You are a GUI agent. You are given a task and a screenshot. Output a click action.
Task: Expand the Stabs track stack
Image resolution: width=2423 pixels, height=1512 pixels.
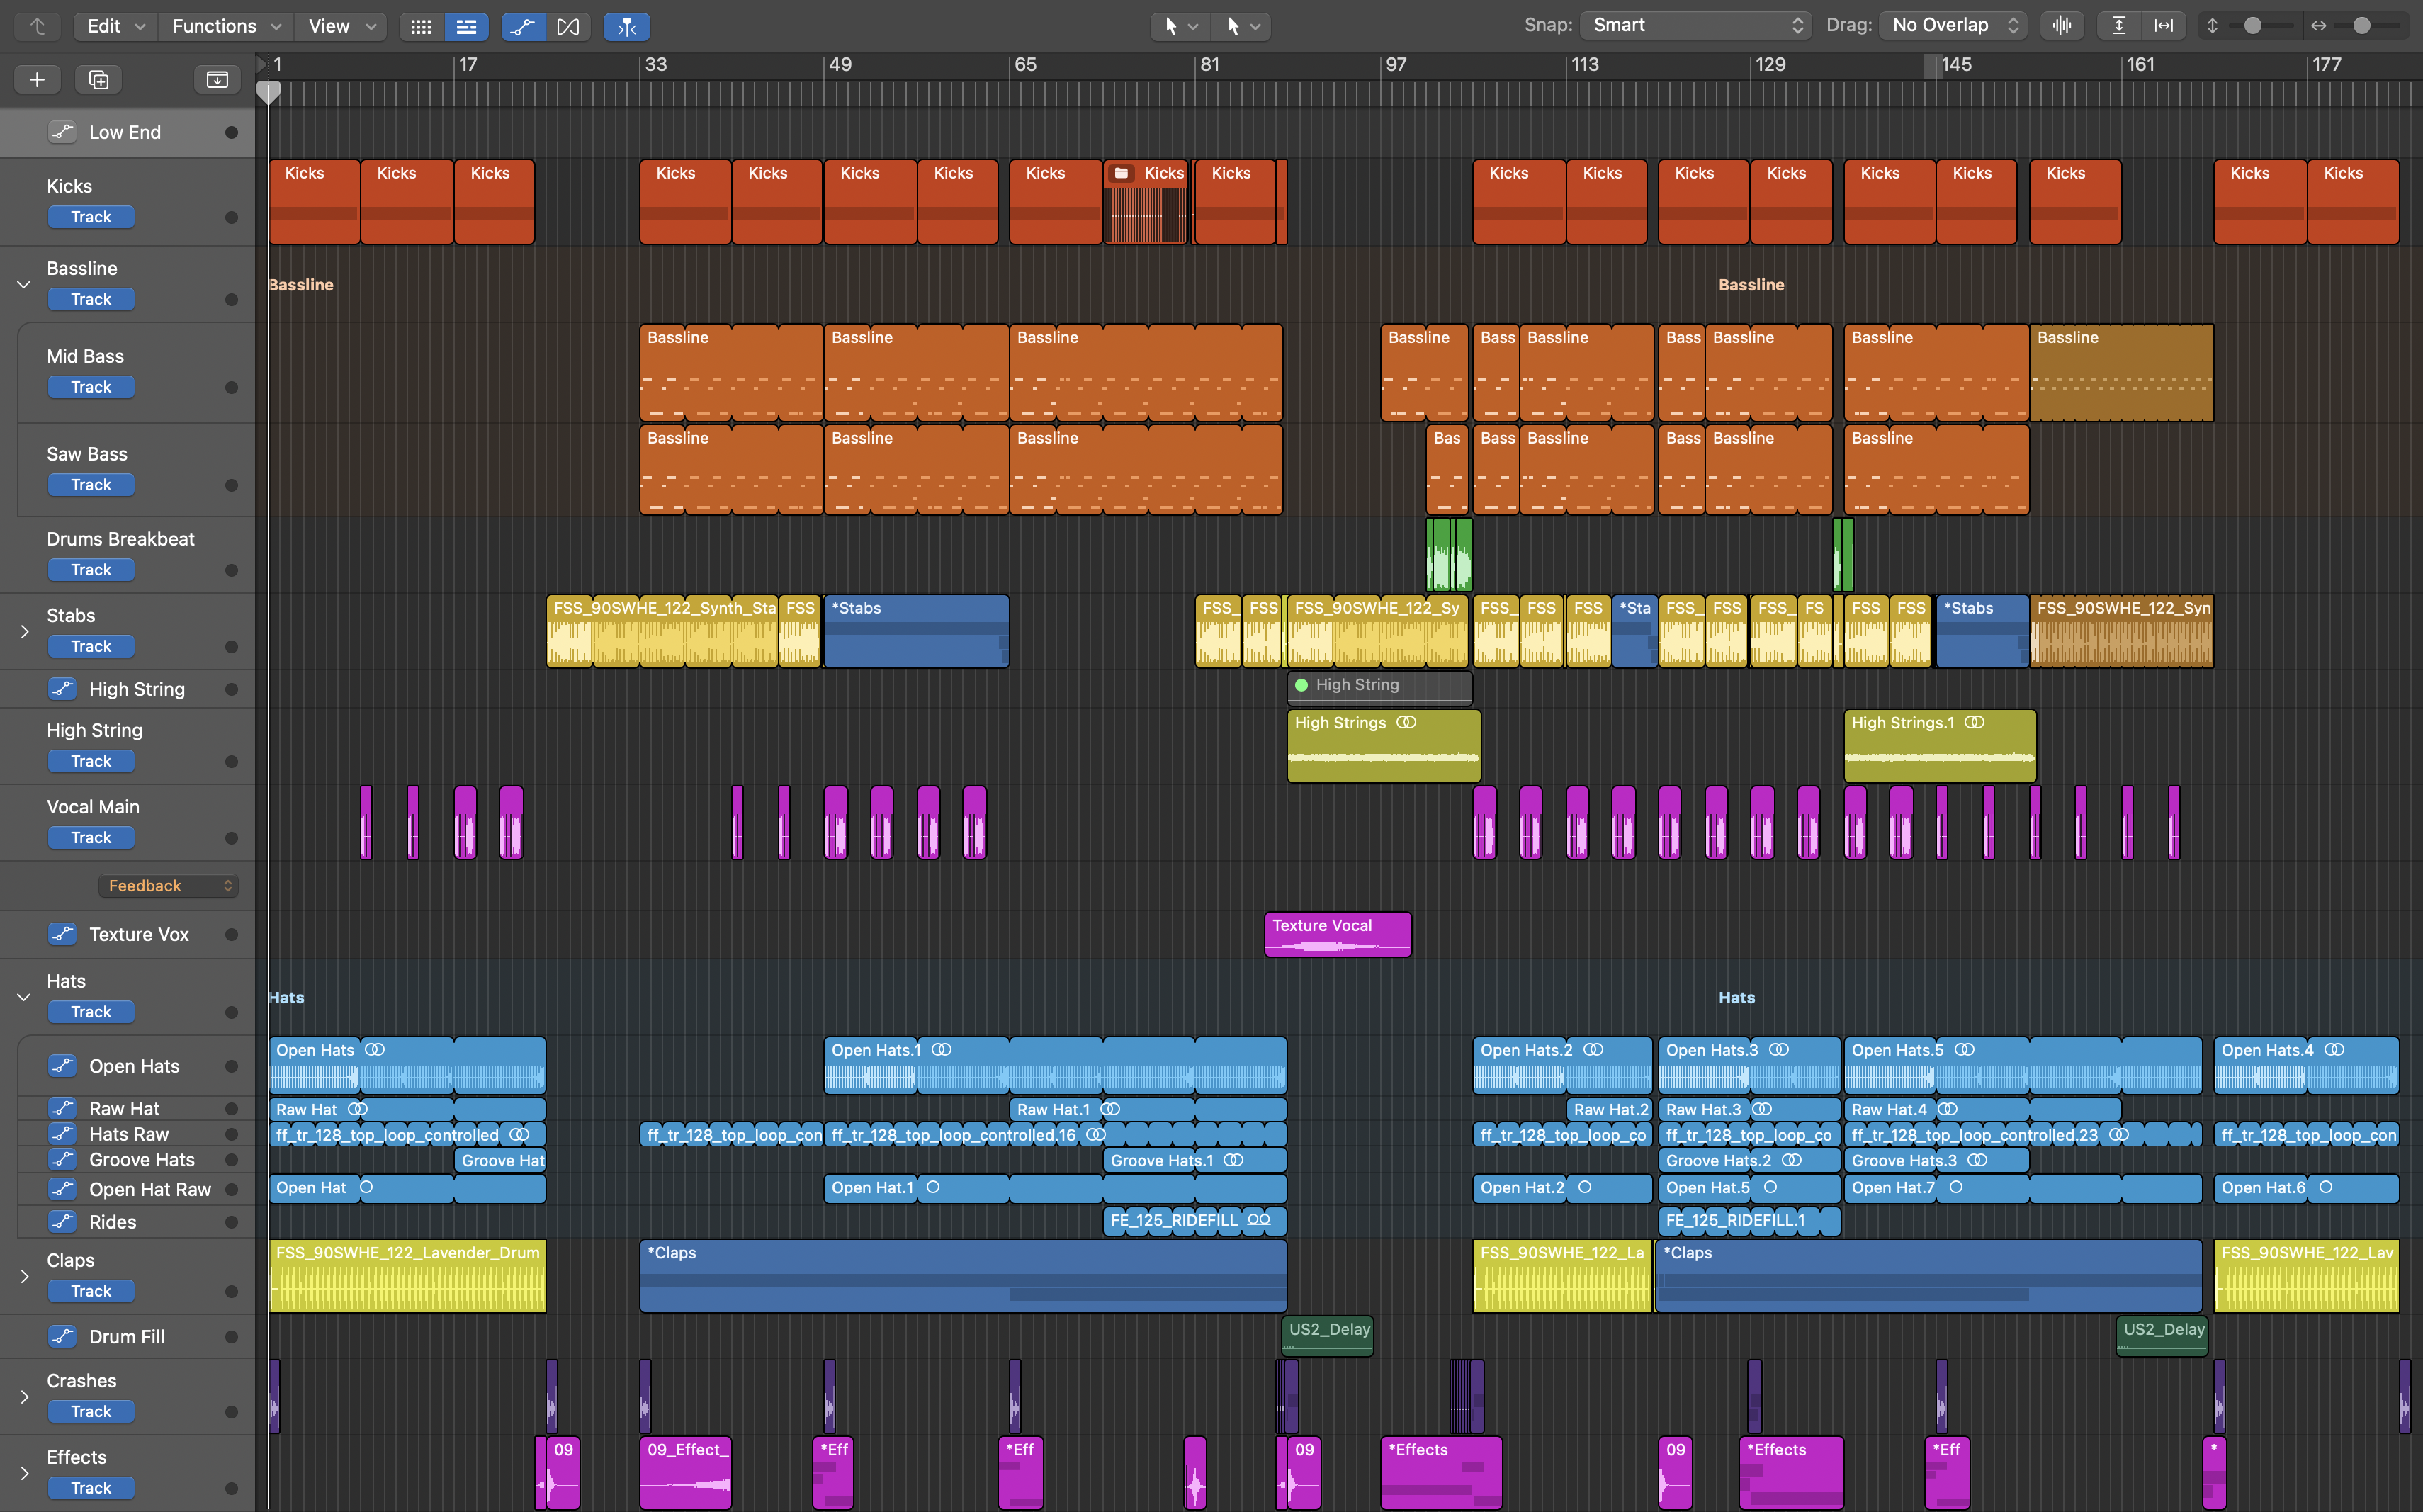[24, 631]
